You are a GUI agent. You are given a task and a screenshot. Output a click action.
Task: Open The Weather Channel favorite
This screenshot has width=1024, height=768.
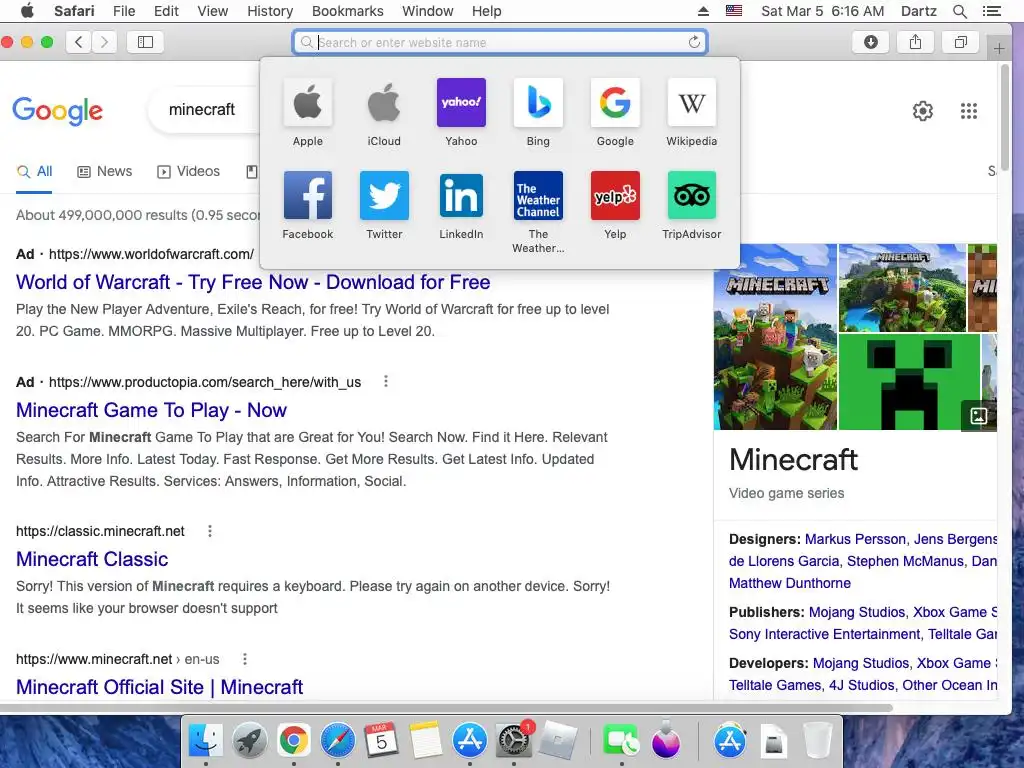pyautogui.click(x=538, y=196)
